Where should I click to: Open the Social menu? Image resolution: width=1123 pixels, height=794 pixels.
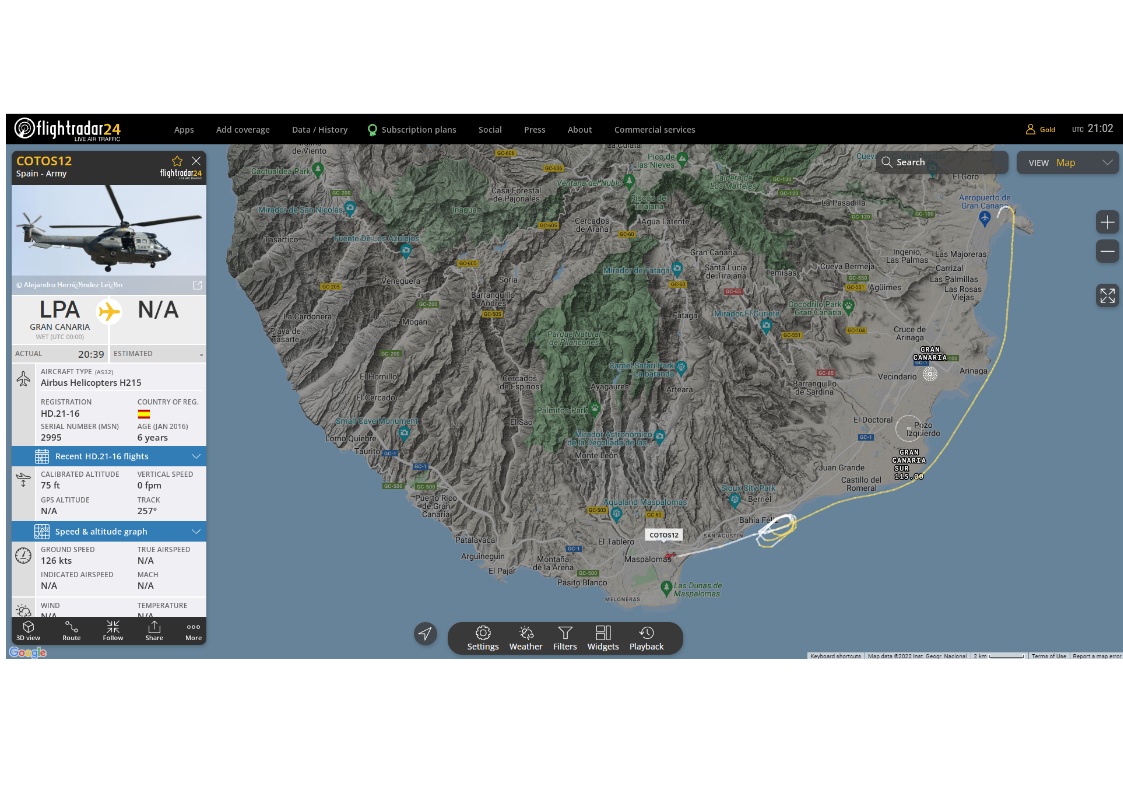[490, 130]
